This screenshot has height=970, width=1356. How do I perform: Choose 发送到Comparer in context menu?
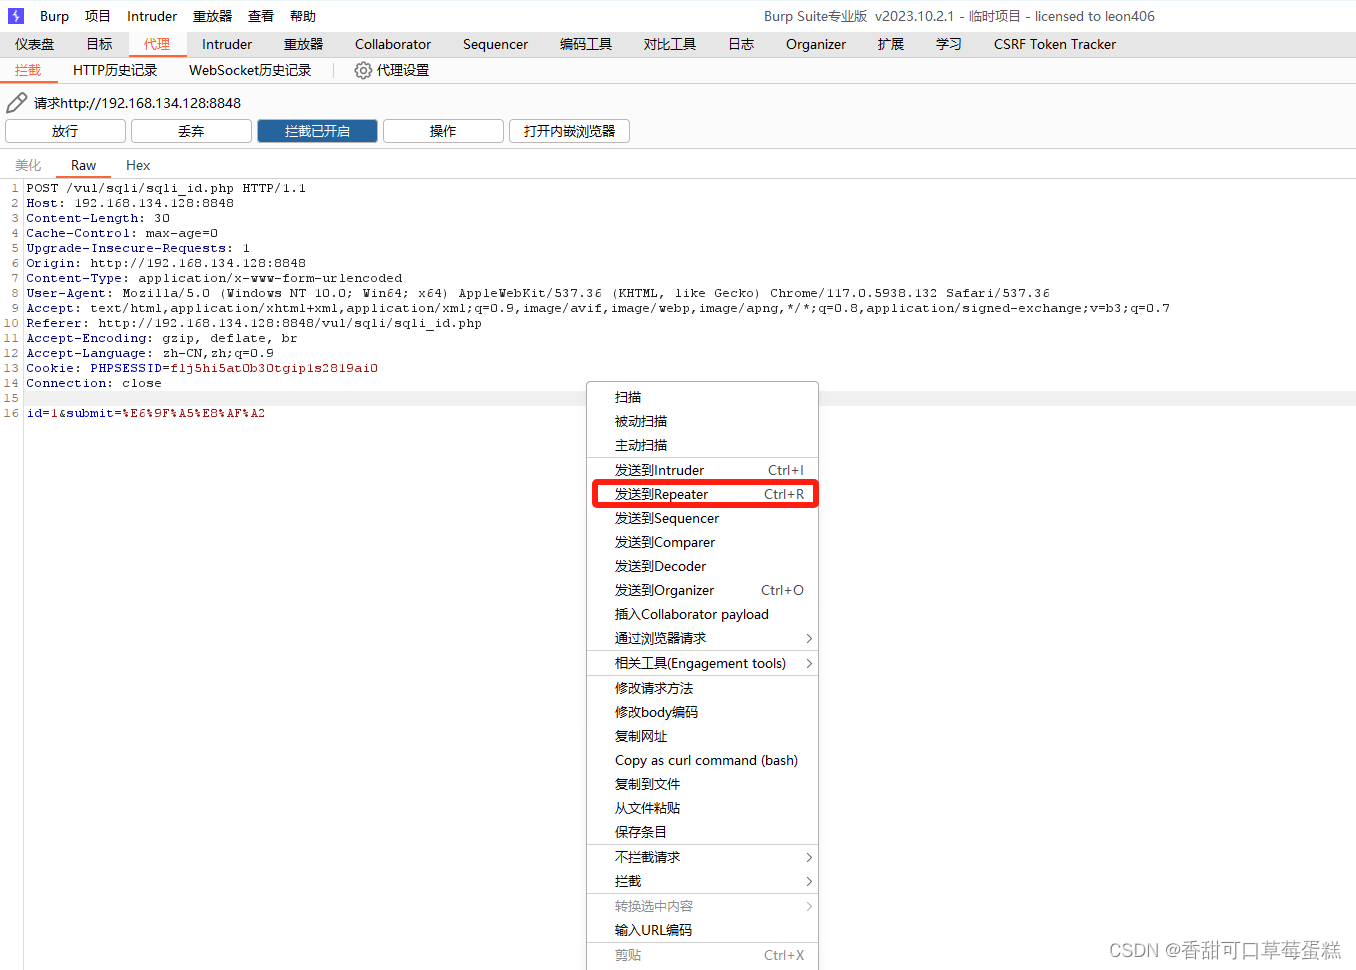pos(702,542)
